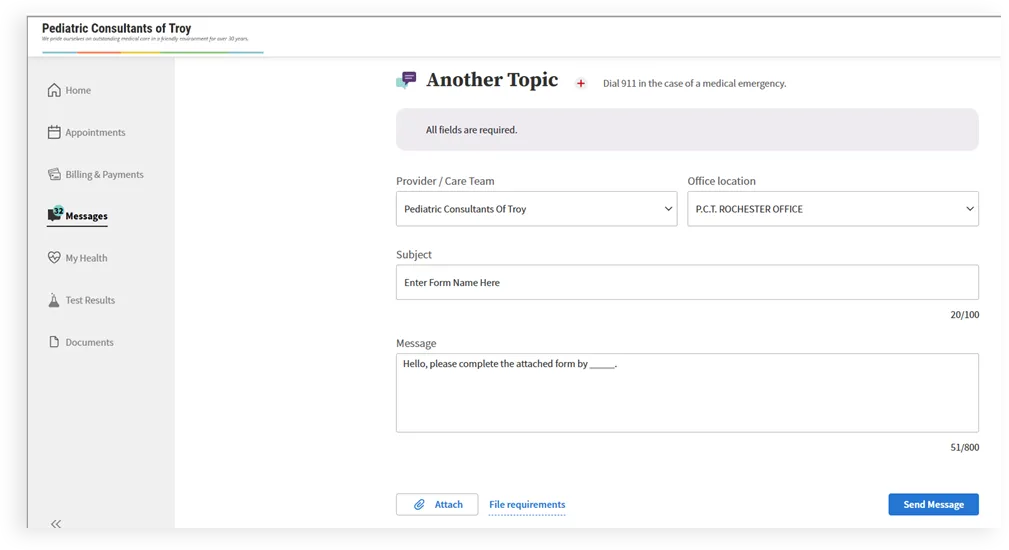Click the Documents file icon
This screenshot has width=1009, height=550.
(x=54, y=342)
